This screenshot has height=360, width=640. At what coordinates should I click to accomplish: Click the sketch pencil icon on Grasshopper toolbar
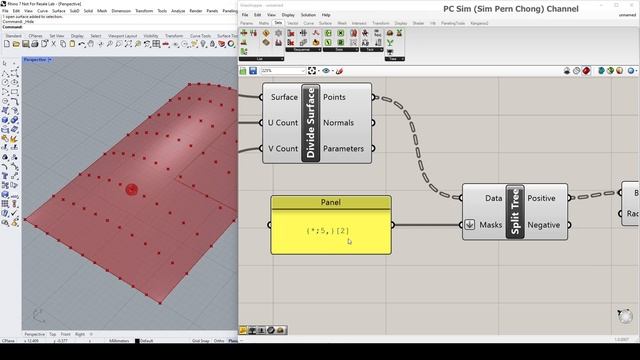coord(339,71)
